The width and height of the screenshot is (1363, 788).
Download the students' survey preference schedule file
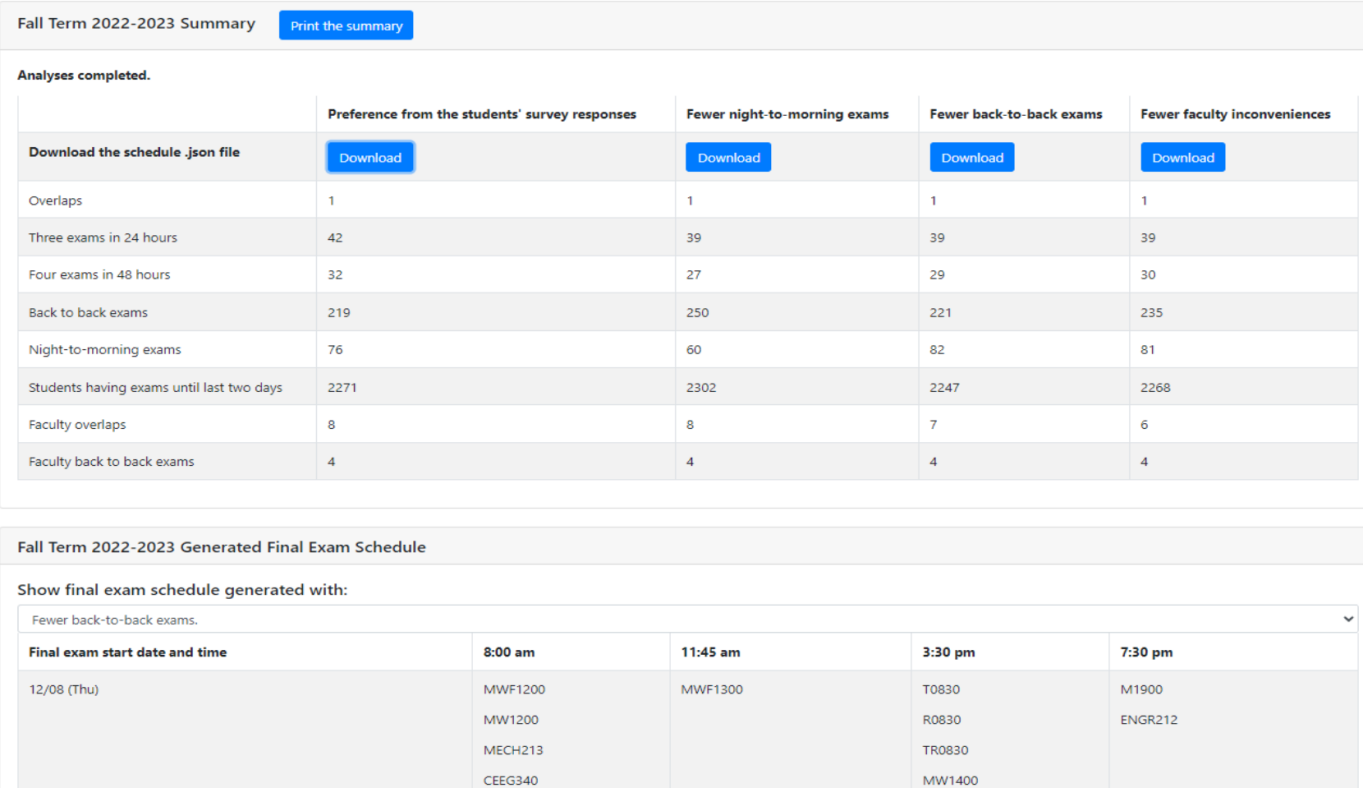click(370, 158)
